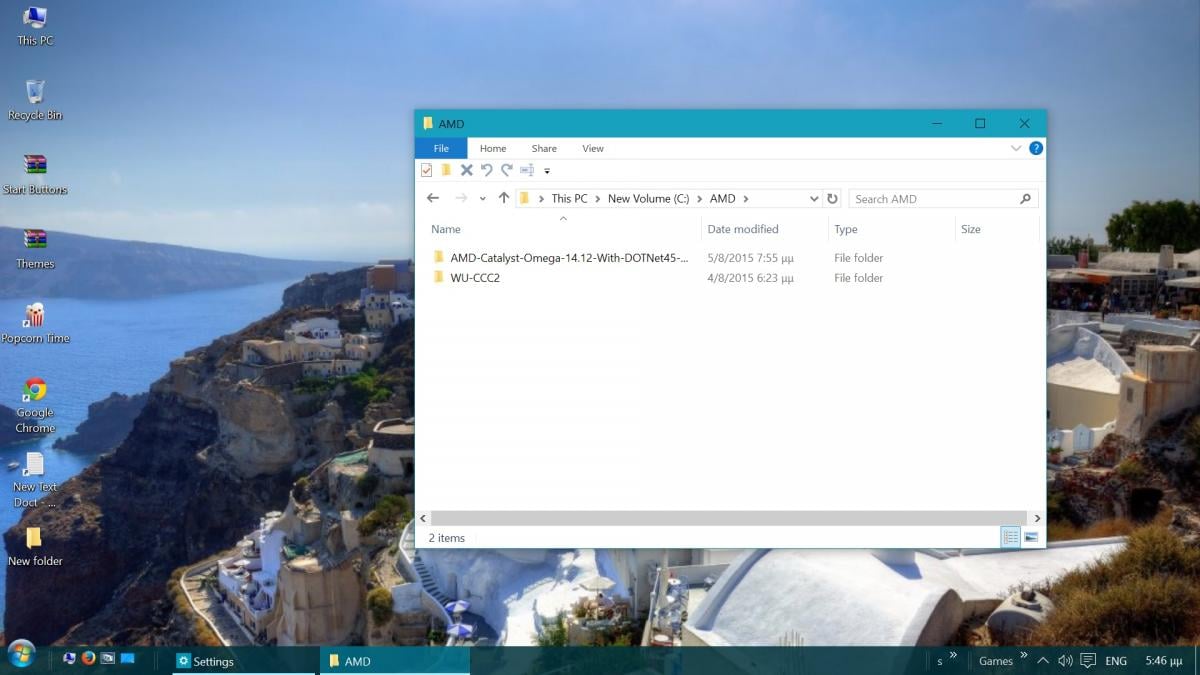Image resolution: width=1200 pixels, height=675 pixels.
Task: Open the File menu
Action: pyautogui.click(x=441, y=148)
